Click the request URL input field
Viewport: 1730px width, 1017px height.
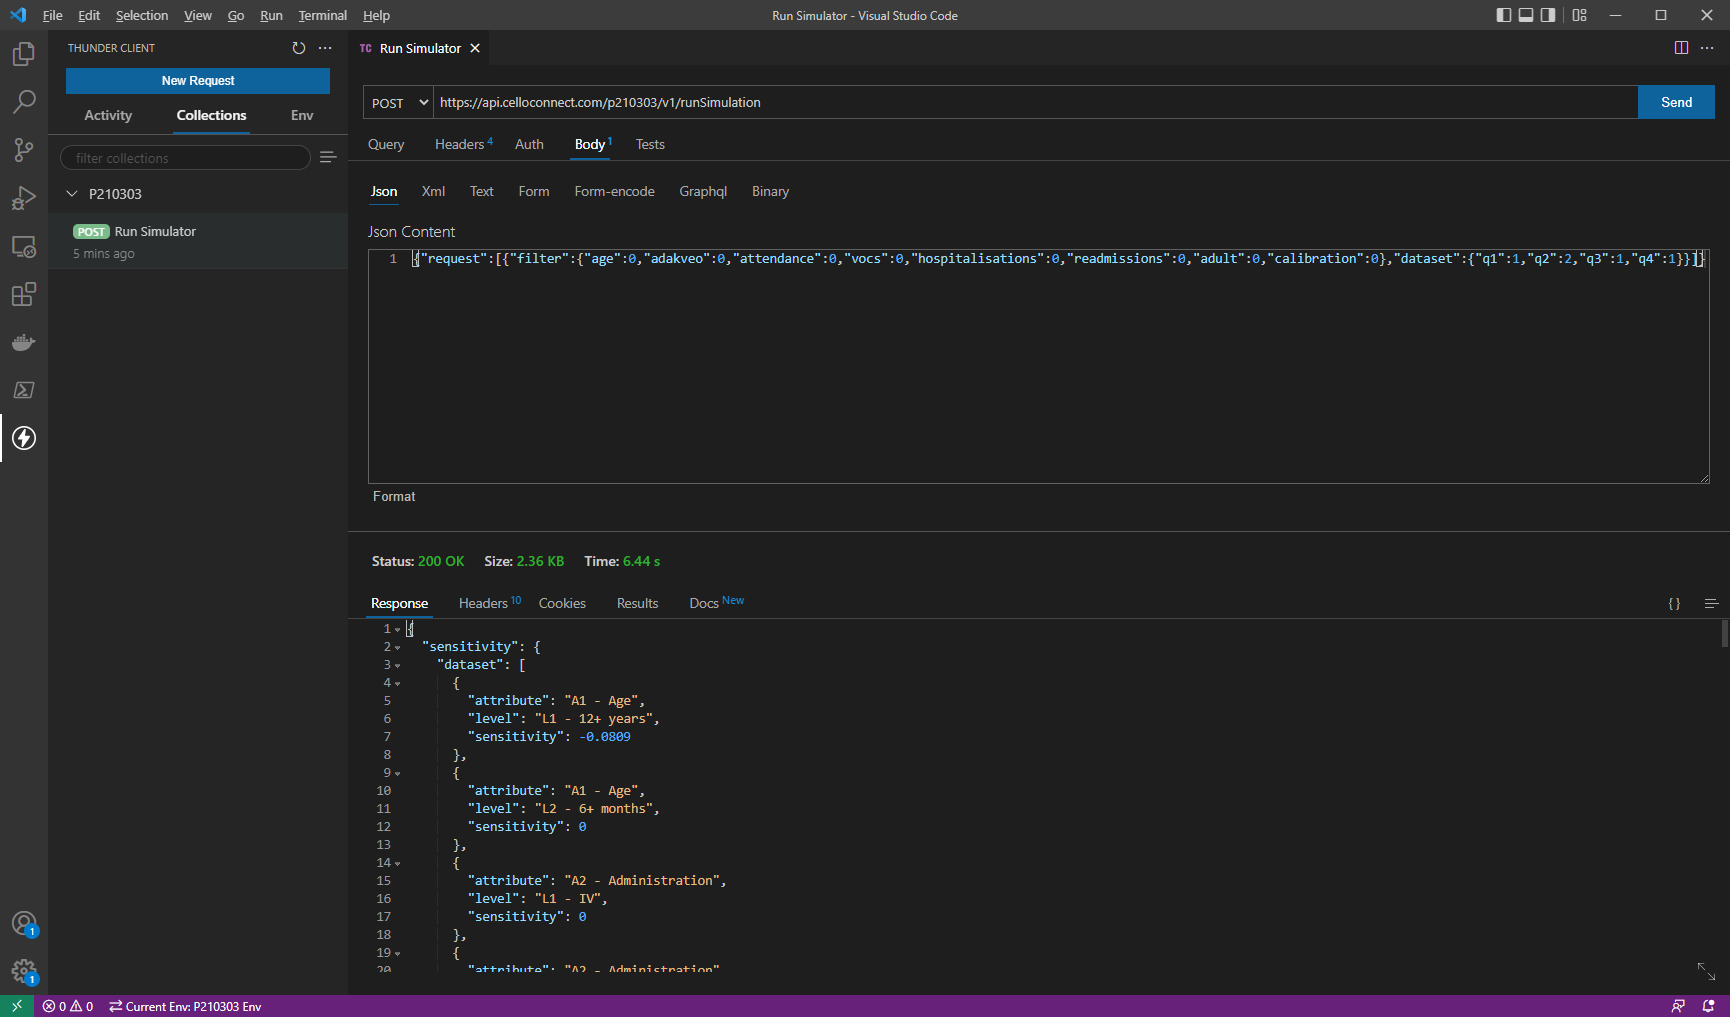pyautogui.click(x=1035, y=102)
